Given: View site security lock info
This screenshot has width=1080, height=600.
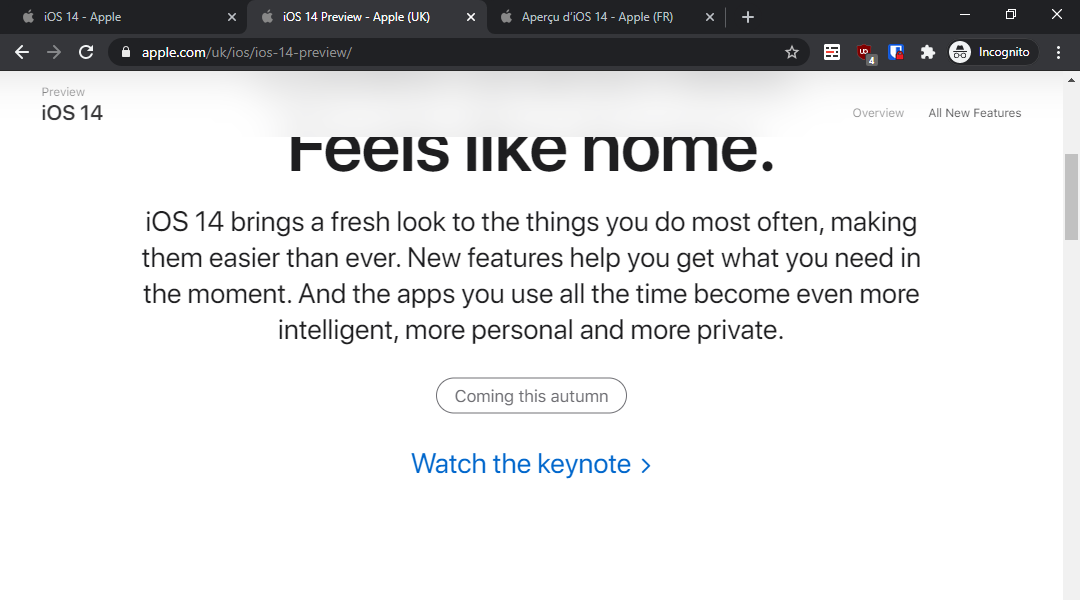Looking at the screenshot, I should (x=125, y=52).
